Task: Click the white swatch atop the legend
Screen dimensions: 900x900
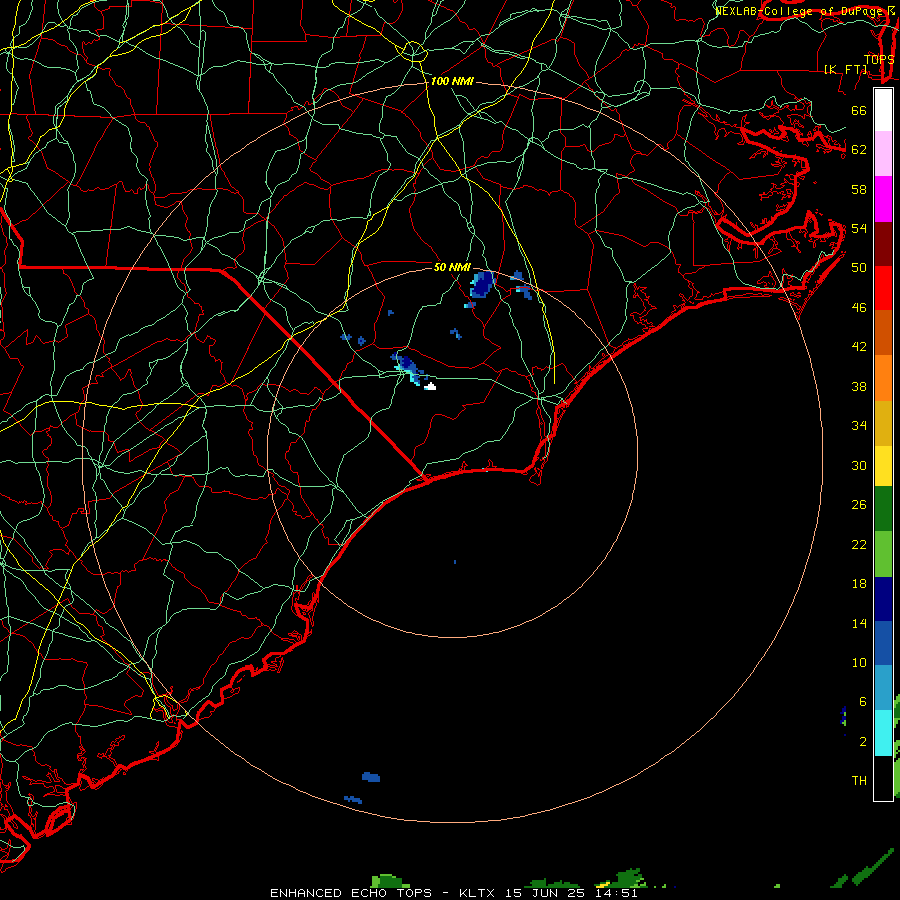Action: pyautogui.click(x=883, y=110)
